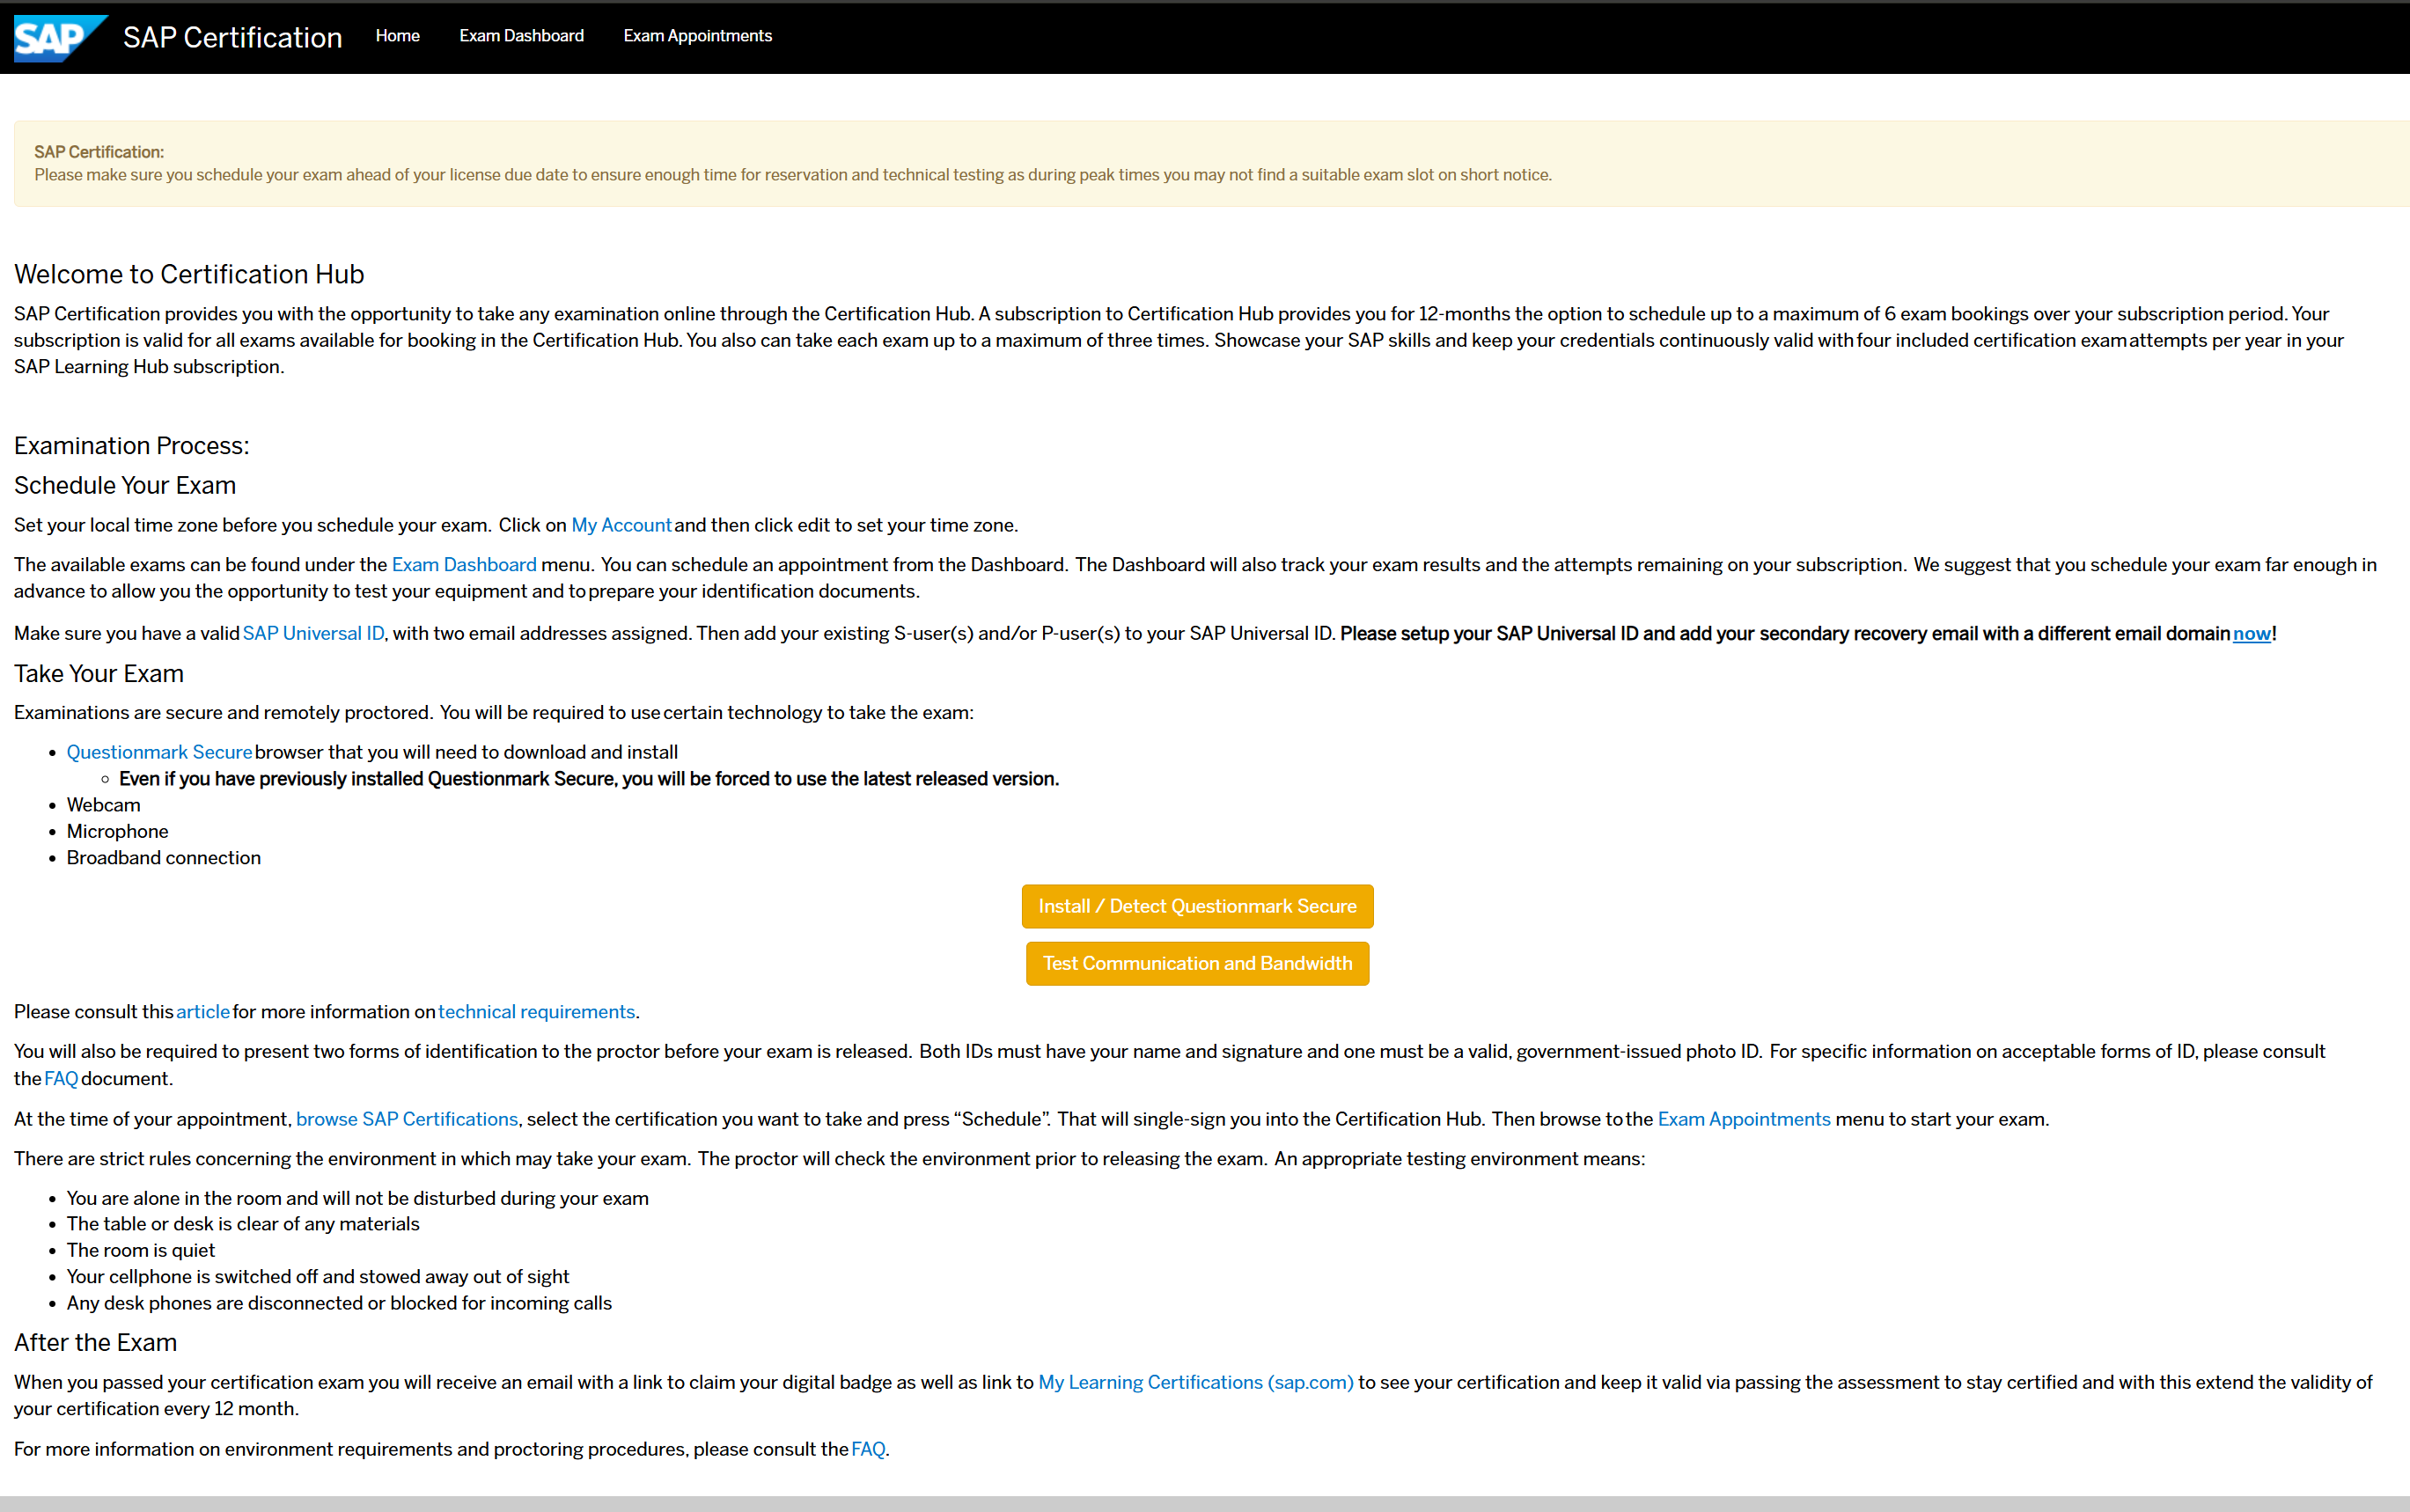Click the SAP logo icon
The height and width of the screenshot is (1512, 2410).
pos(60,38)
